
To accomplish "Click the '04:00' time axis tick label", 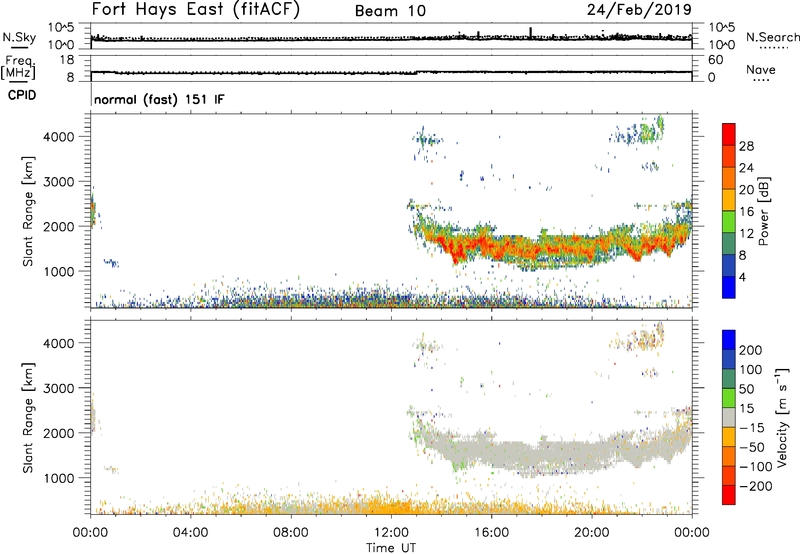I will pos(190,533).
